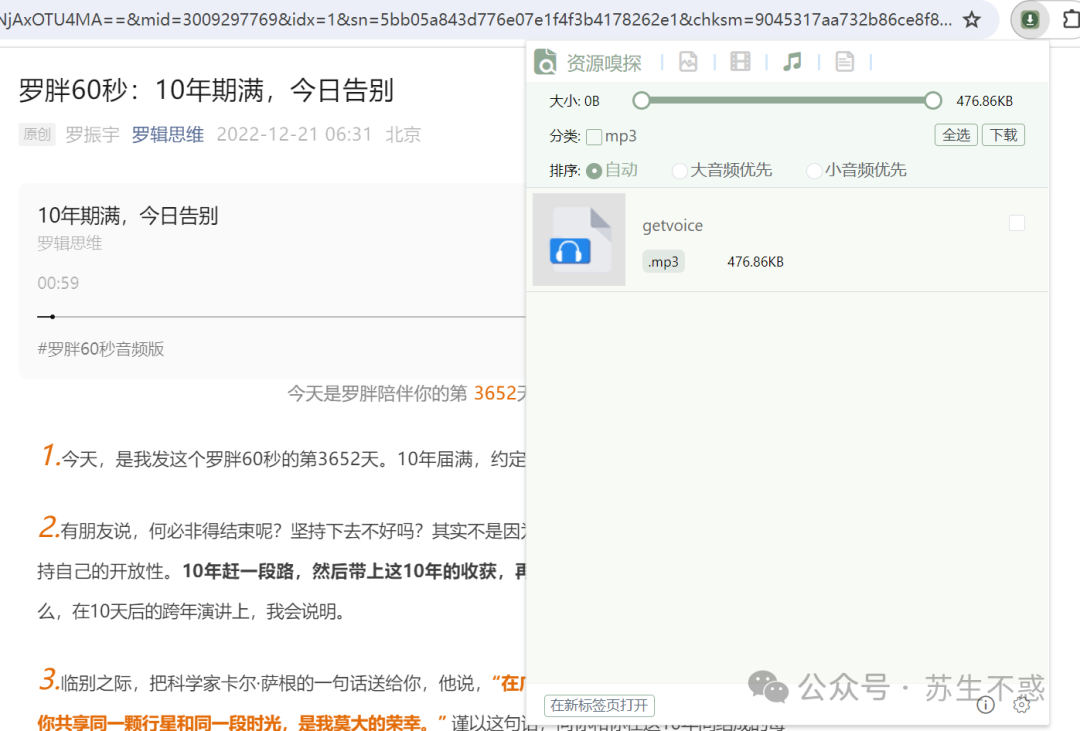1080x731 pixels.
Task: Click the 罗振宇 author name
Action: [92, 134]
